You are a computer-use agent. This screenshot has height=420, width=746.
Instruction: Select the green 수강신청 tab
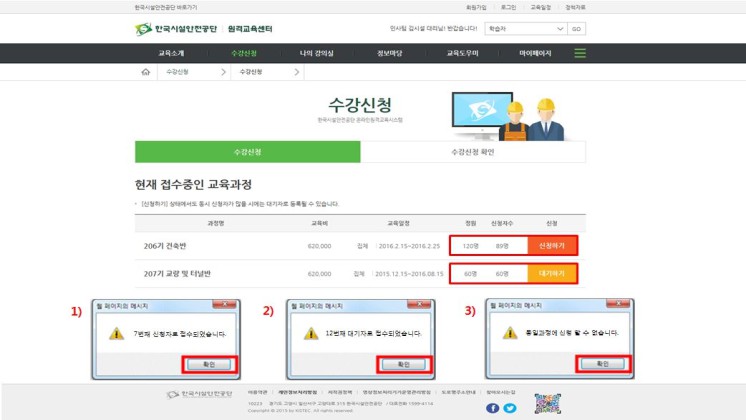coord(247,152)
